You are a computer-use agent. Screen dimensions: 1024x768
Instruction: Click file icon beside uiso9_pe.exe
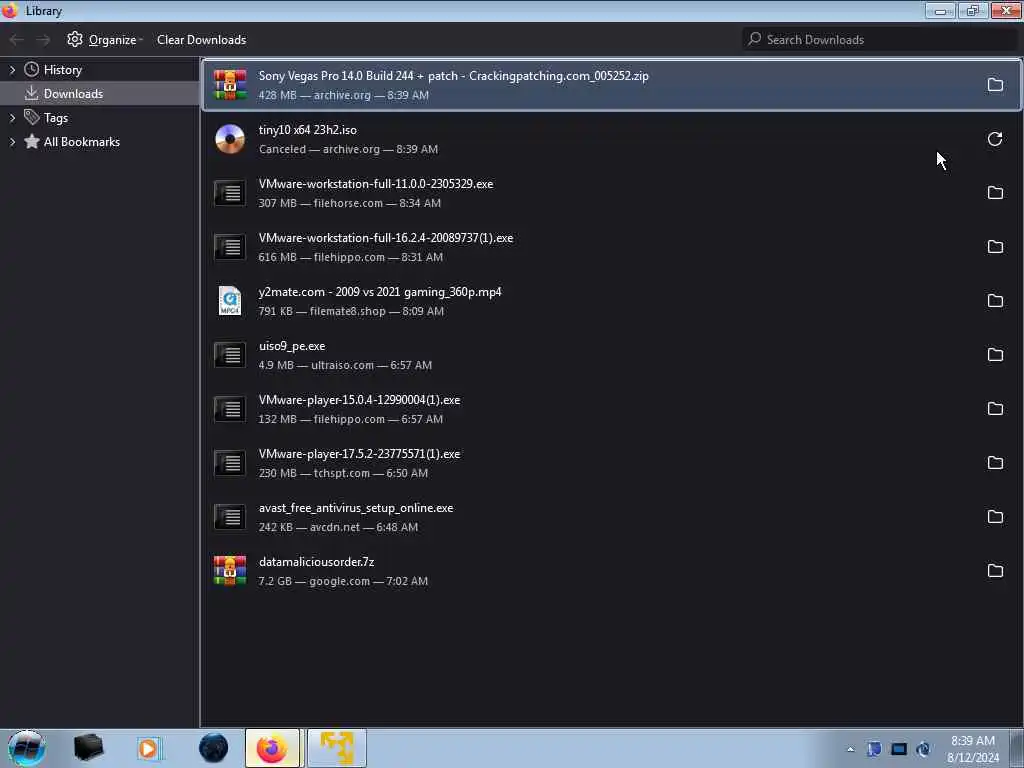[x=230, y=355]
